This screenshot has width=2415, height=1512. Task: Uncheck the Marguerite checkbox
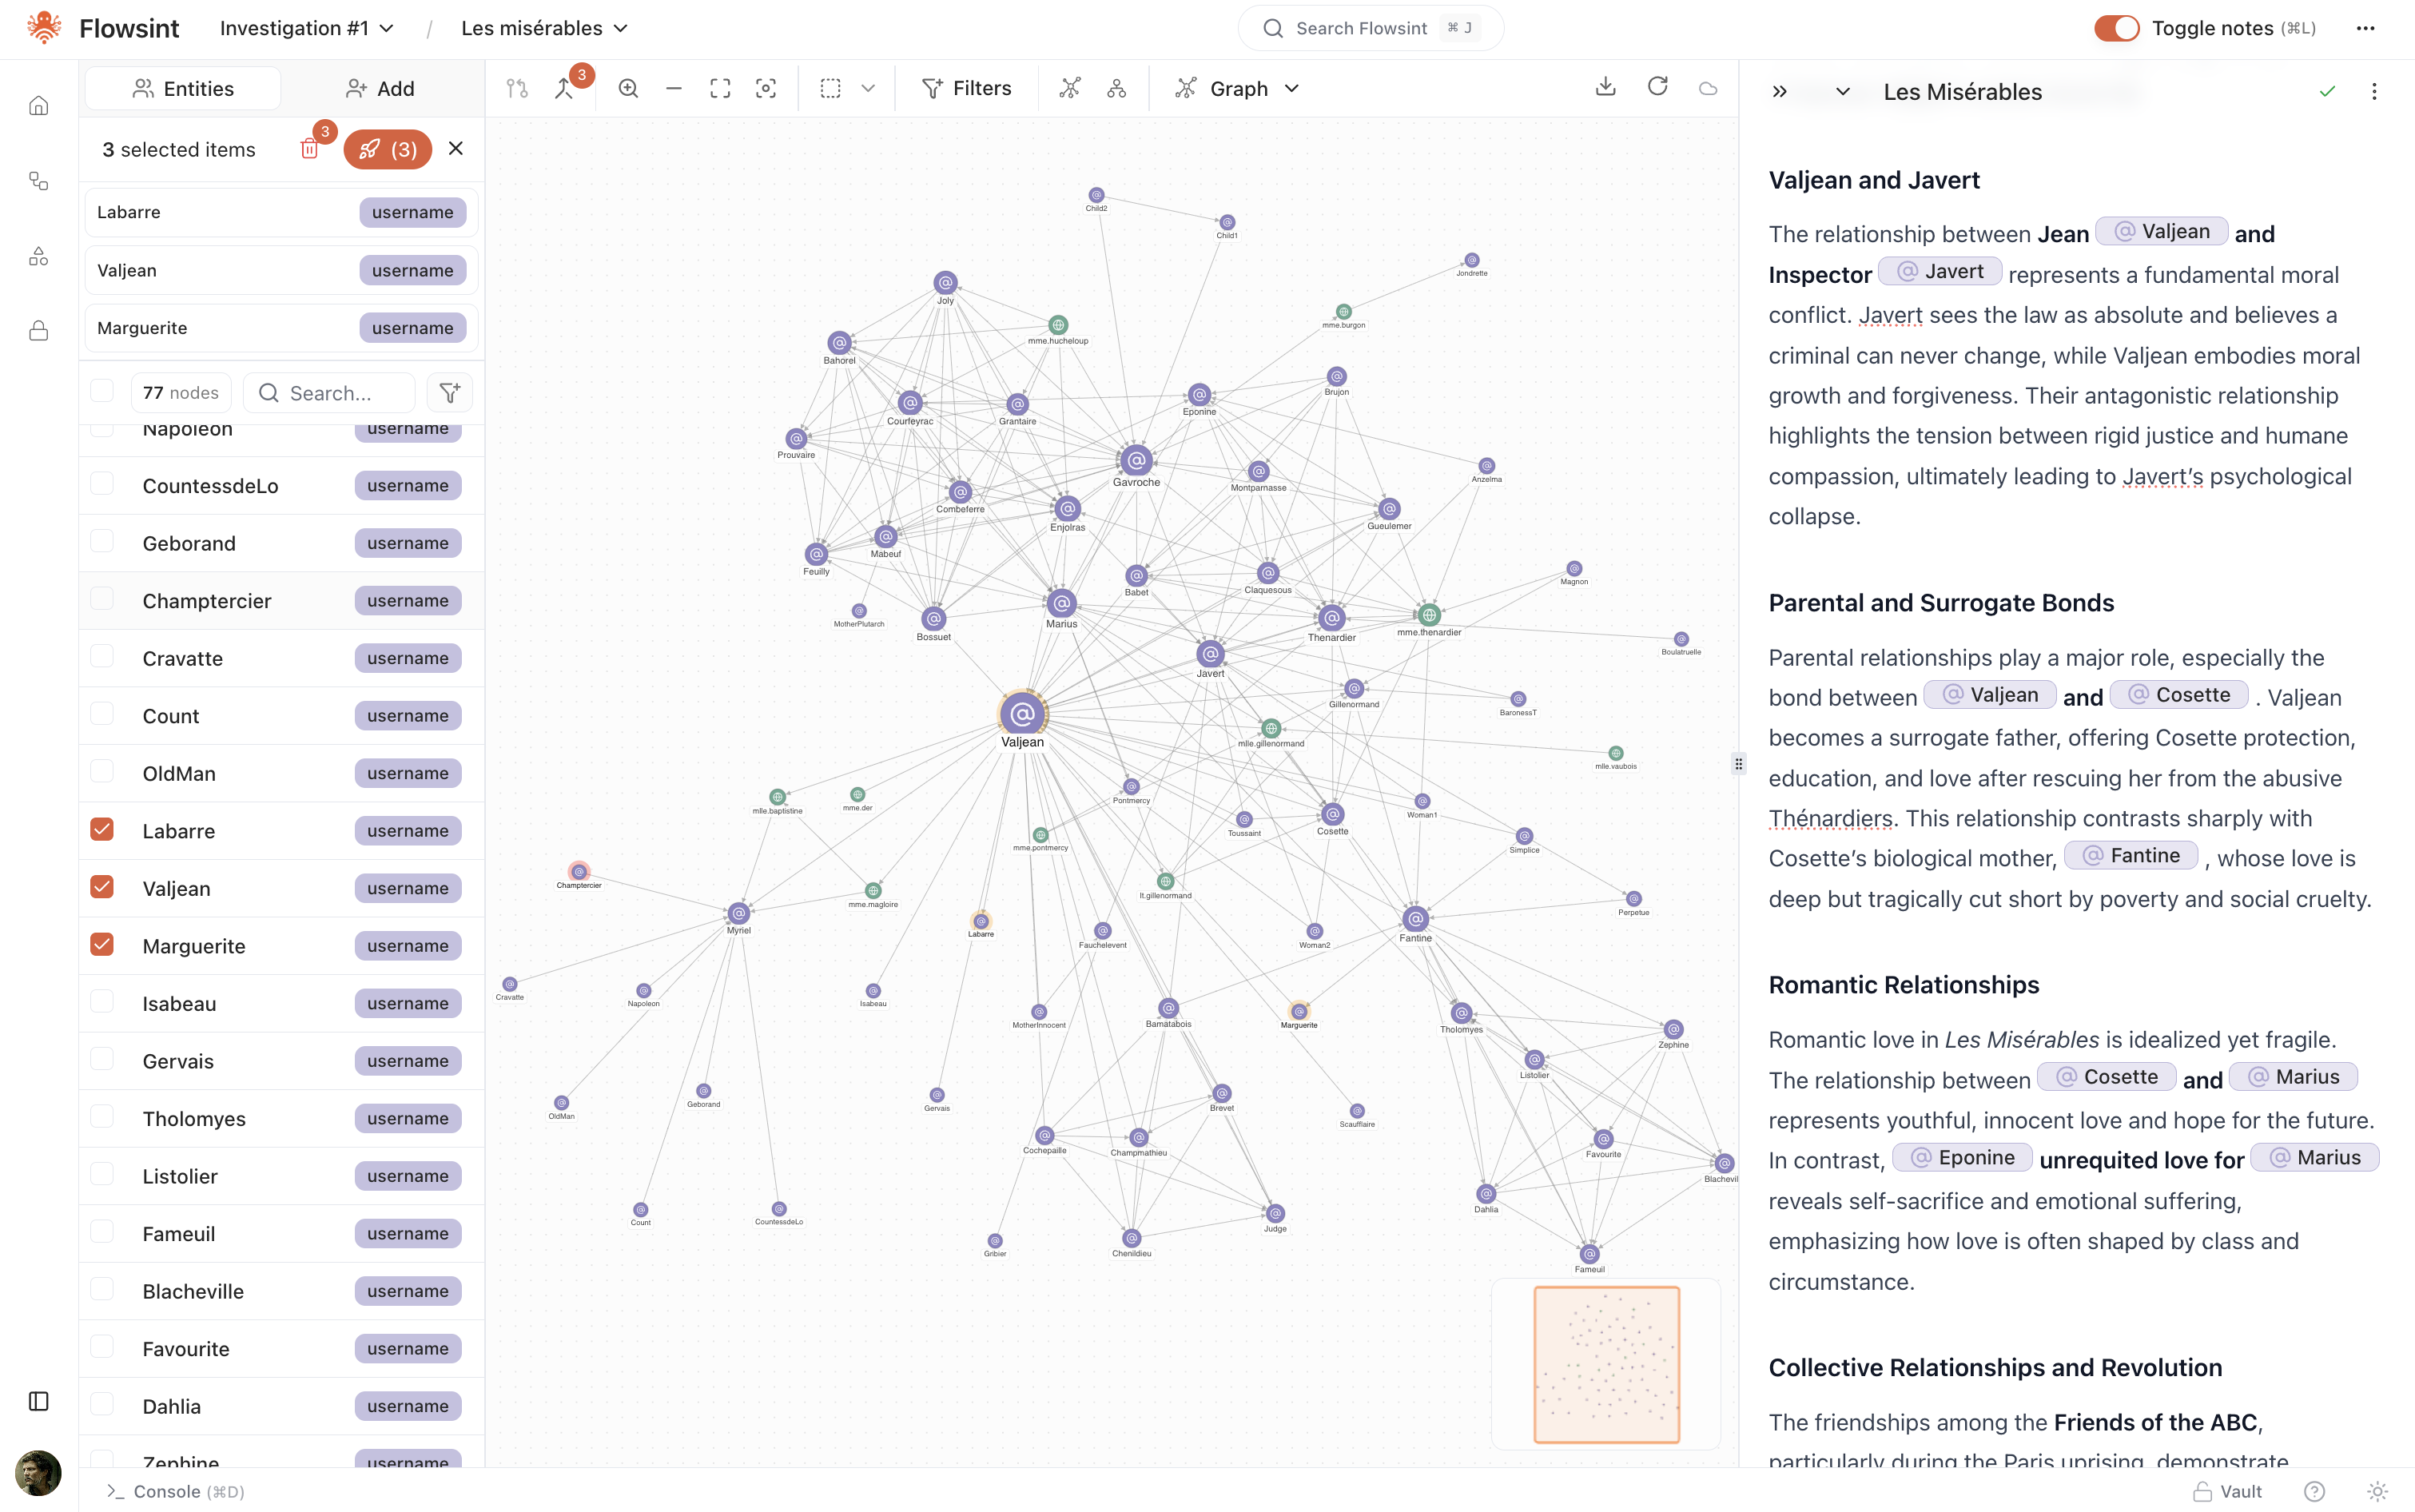(102, 945)
